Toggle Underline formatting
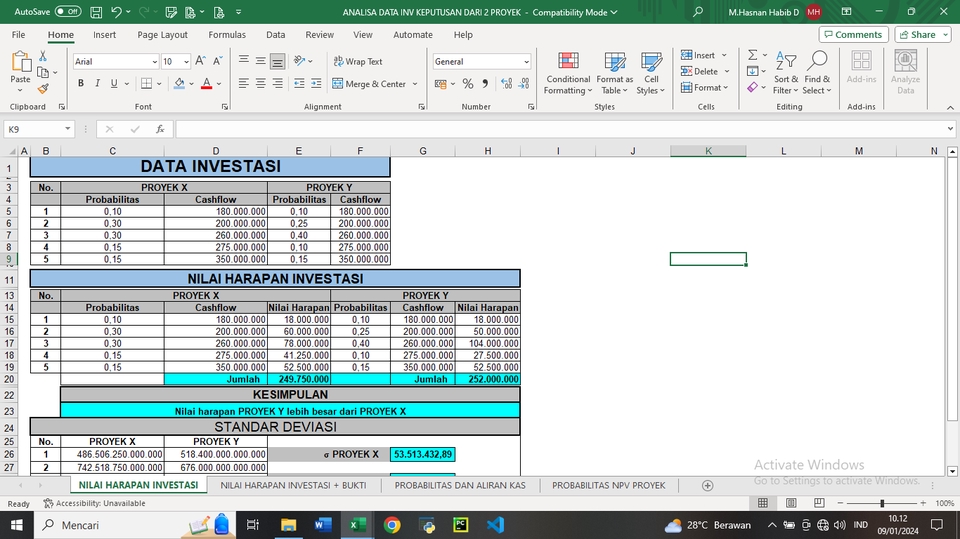 coord(114,83)
